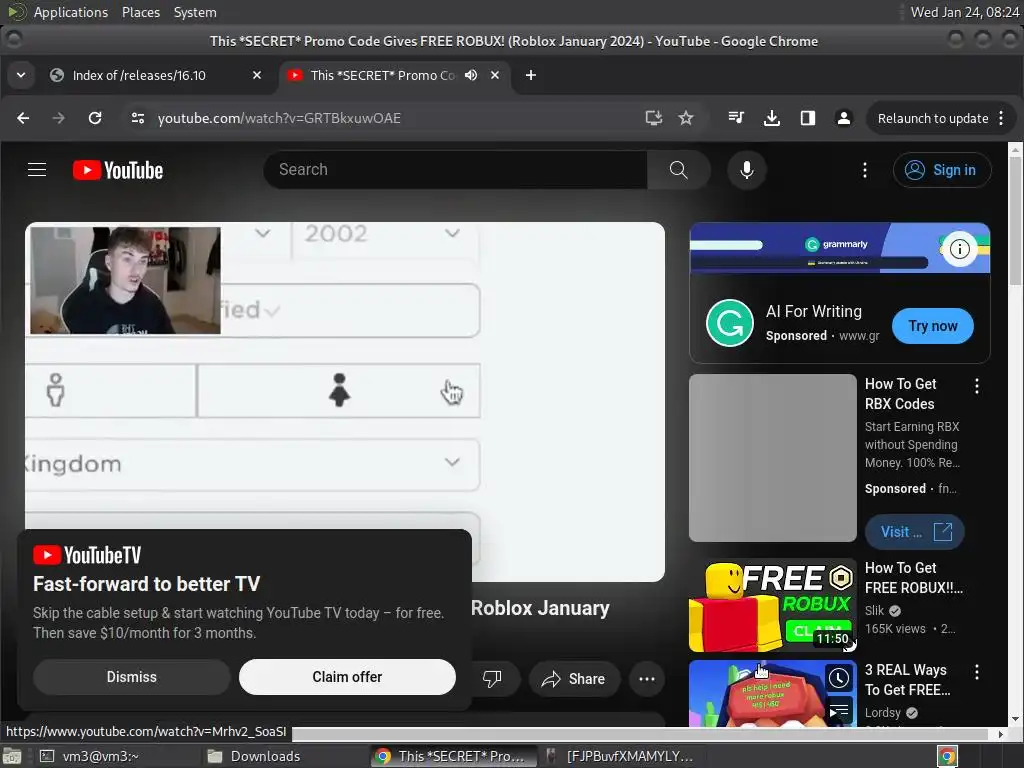1024x768 pixels.
Task: Click the clock showing Wed Jan 24
Action: pos(964,12)
